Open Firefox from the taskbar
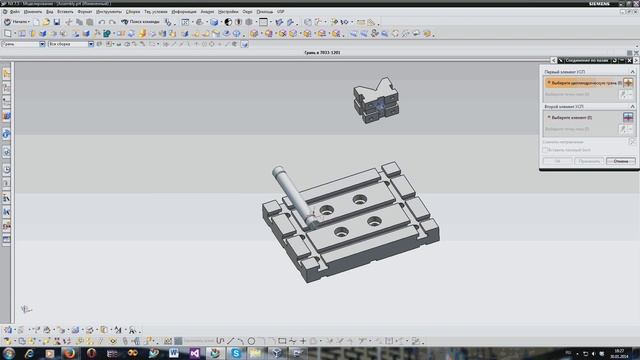Viewport: 640px width, 360px height. [x=70, y=353]
